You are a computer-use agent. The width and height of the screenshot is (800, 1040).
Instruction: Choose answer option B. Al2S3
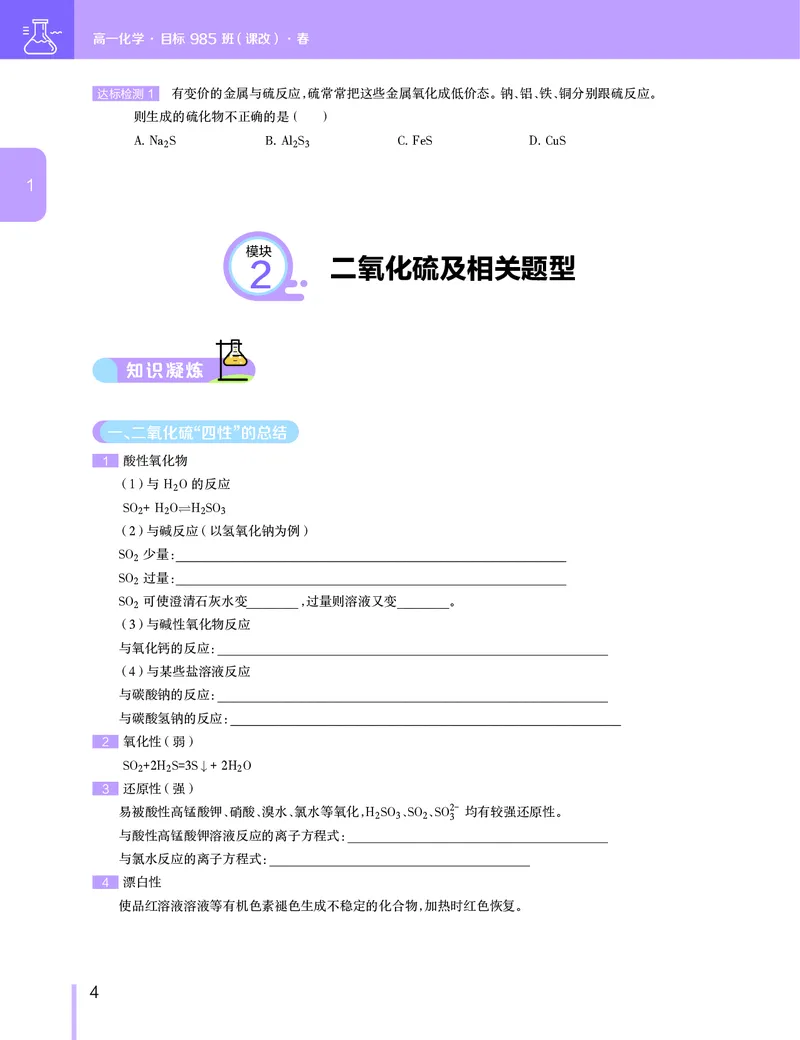287,141
